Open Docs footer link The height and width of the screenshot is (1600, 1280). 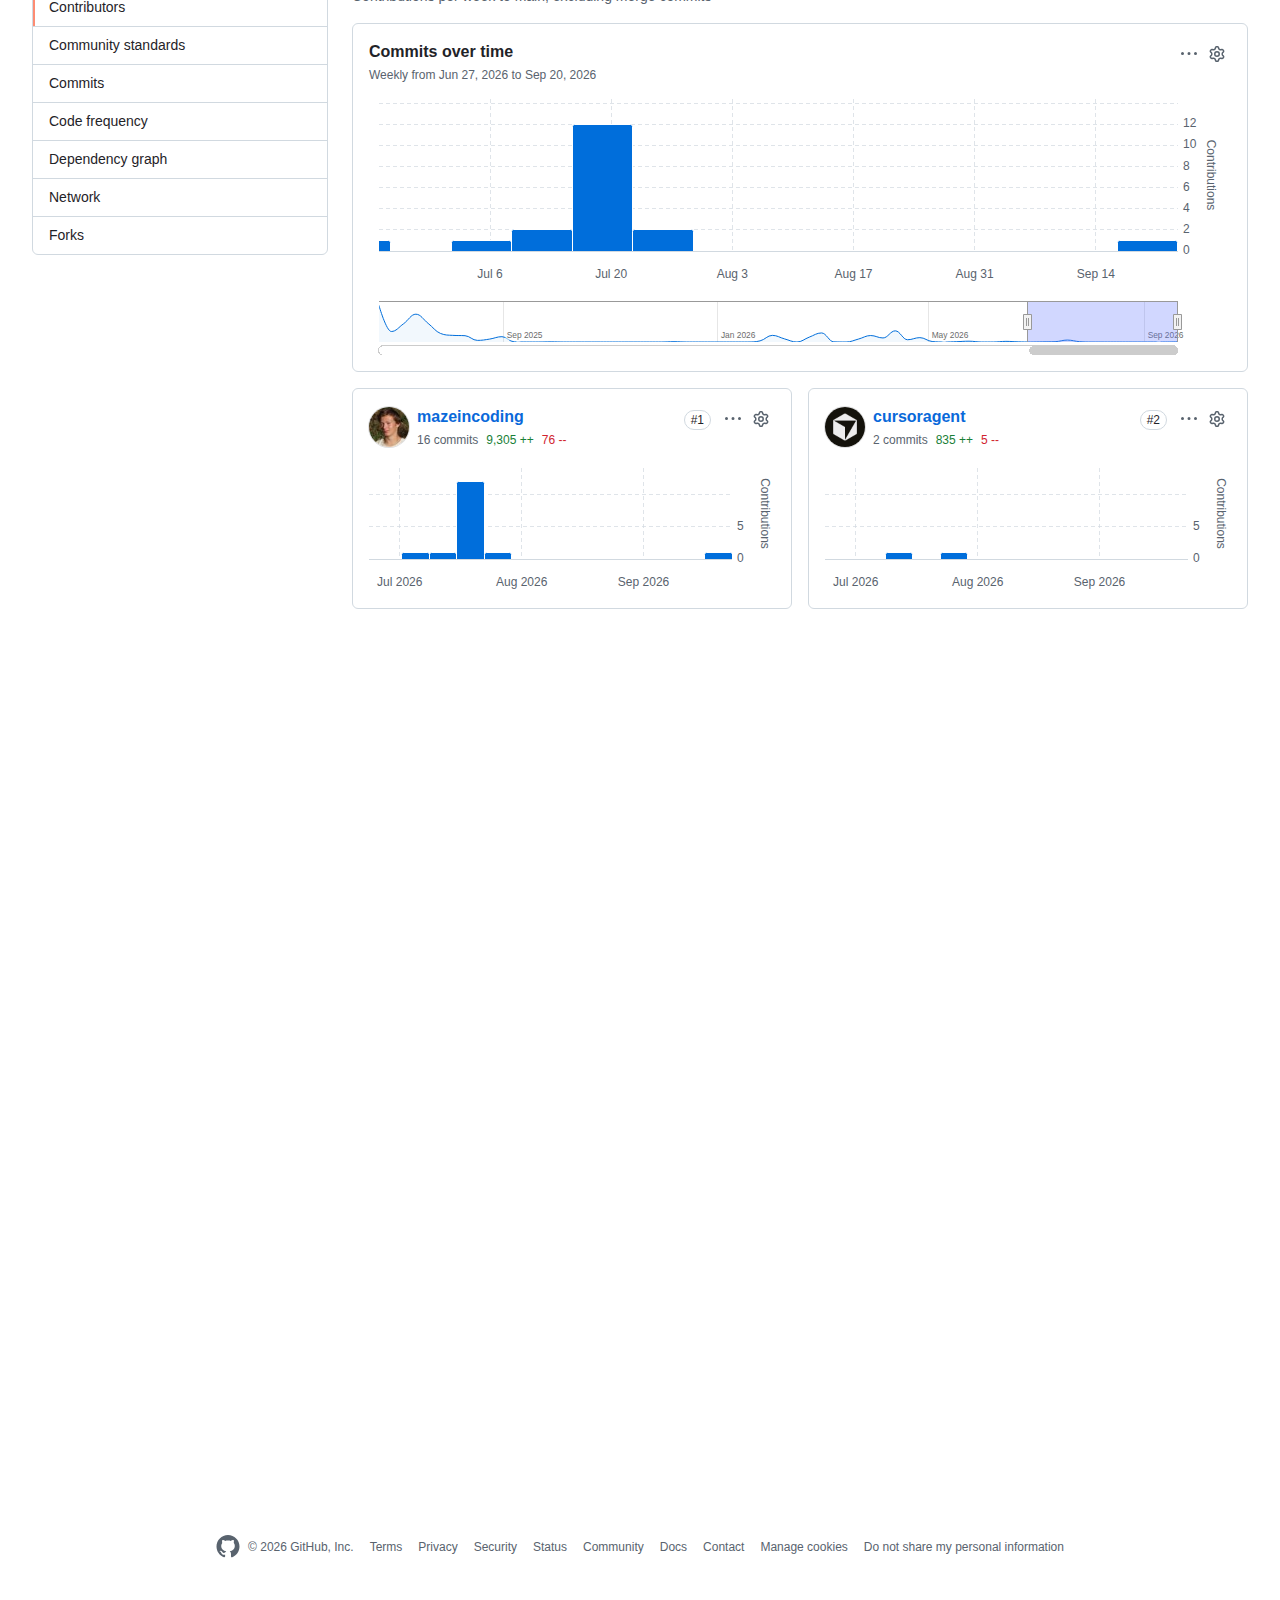click(x=673, y=1547)
